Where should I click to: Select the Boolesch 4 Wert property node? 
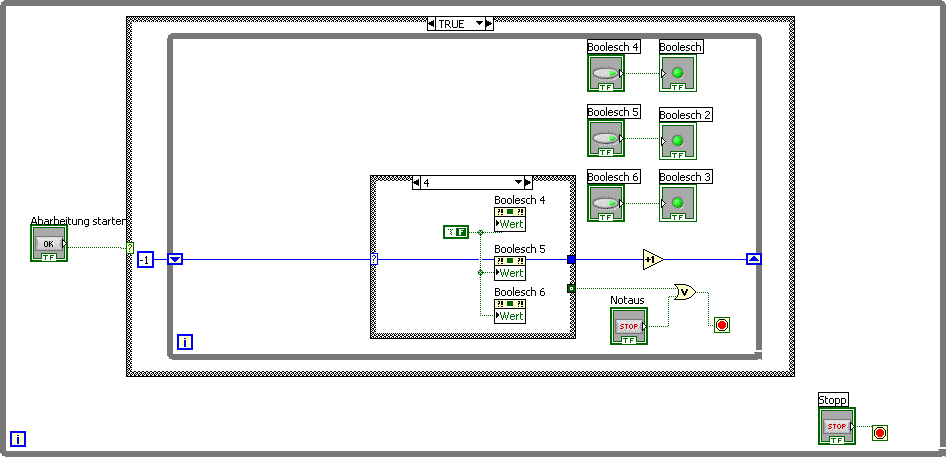coord(510,219)
